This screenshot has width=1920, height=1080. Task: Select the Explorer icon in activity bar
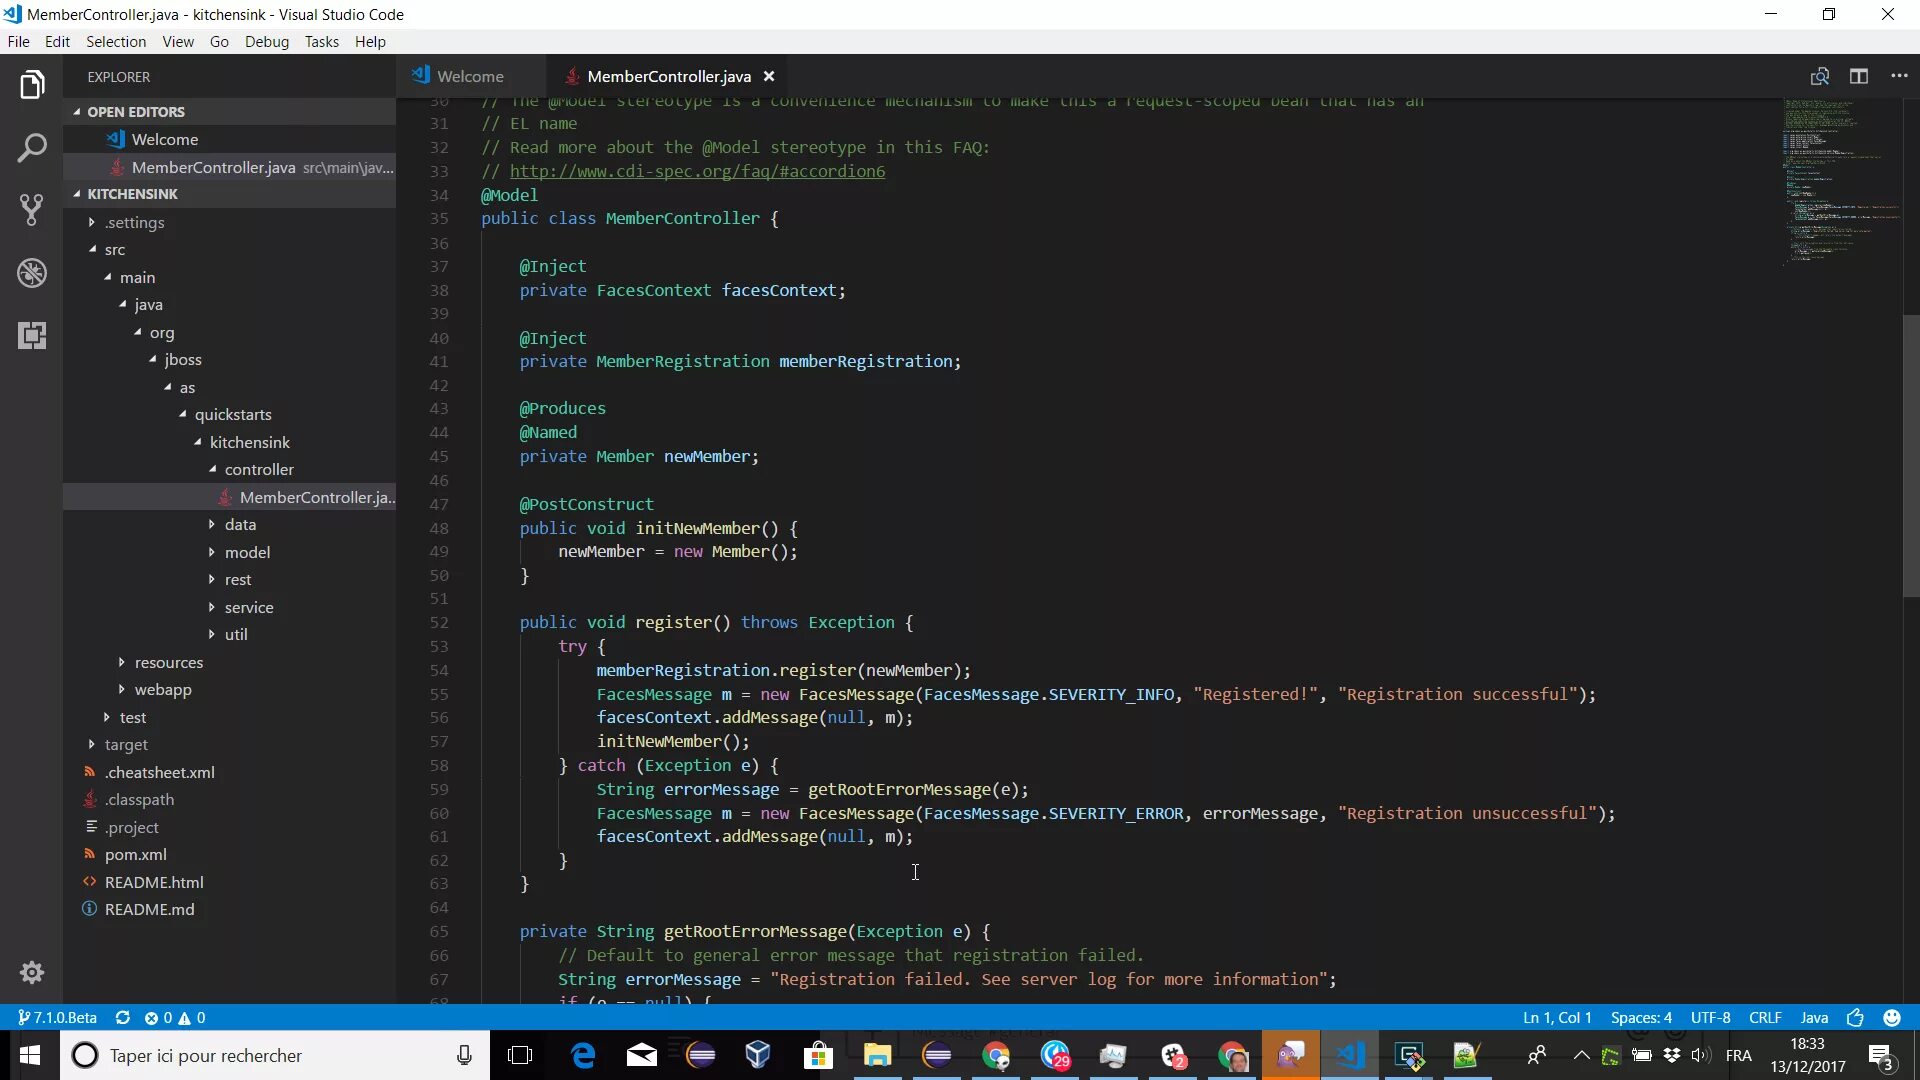tap(32, 84)
